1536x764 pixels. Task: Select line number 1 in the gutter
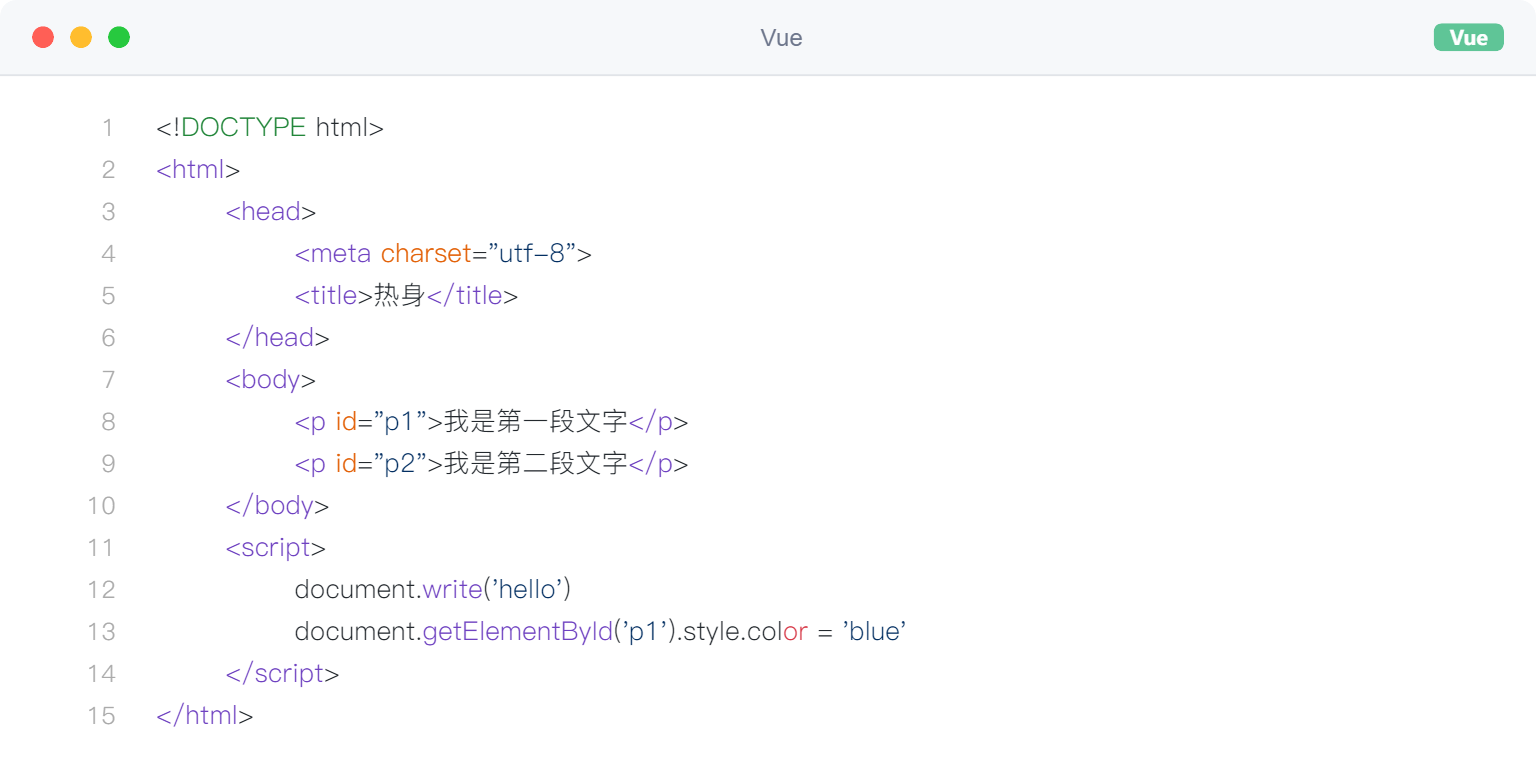click(107, 128)
